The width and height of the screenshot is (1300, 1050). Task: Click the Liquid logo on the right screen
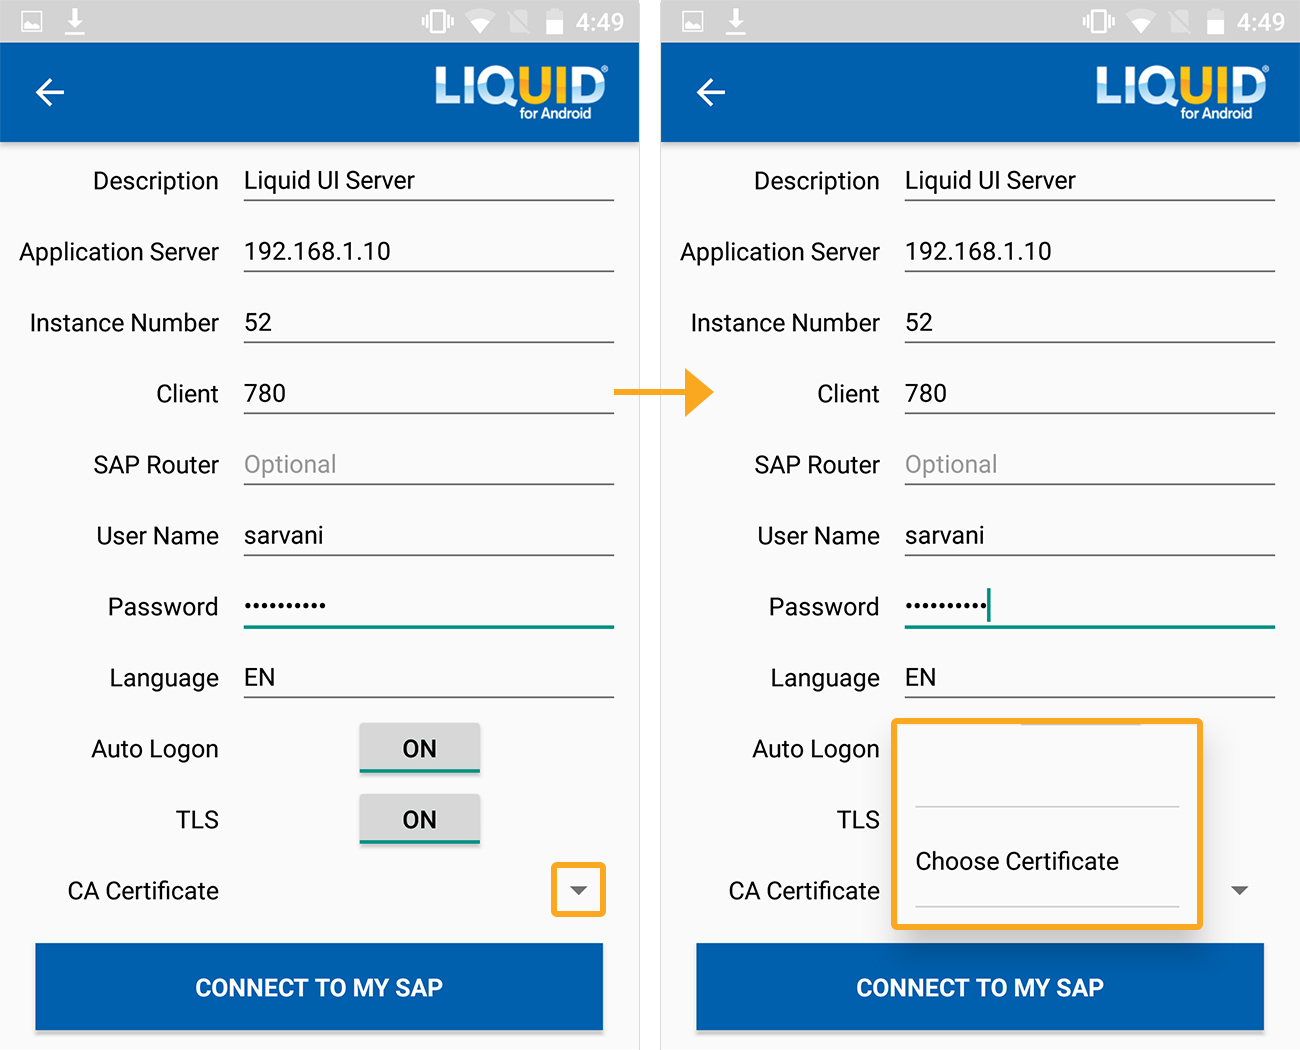pos(1181,92)
